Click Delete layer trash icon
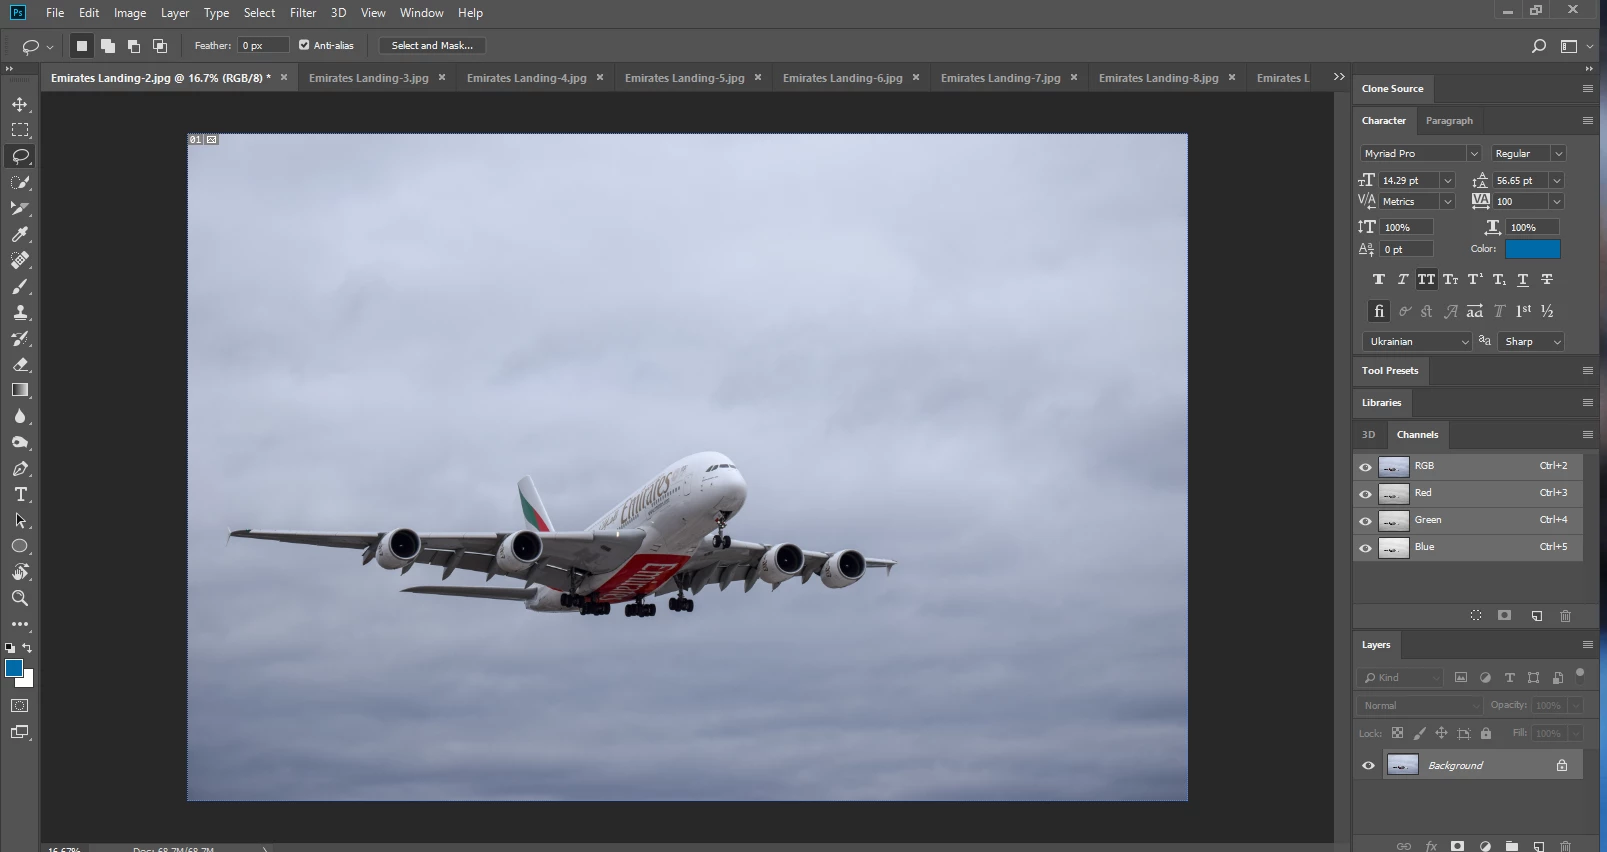This screenshot has height=852, width=1607. 1566,846
